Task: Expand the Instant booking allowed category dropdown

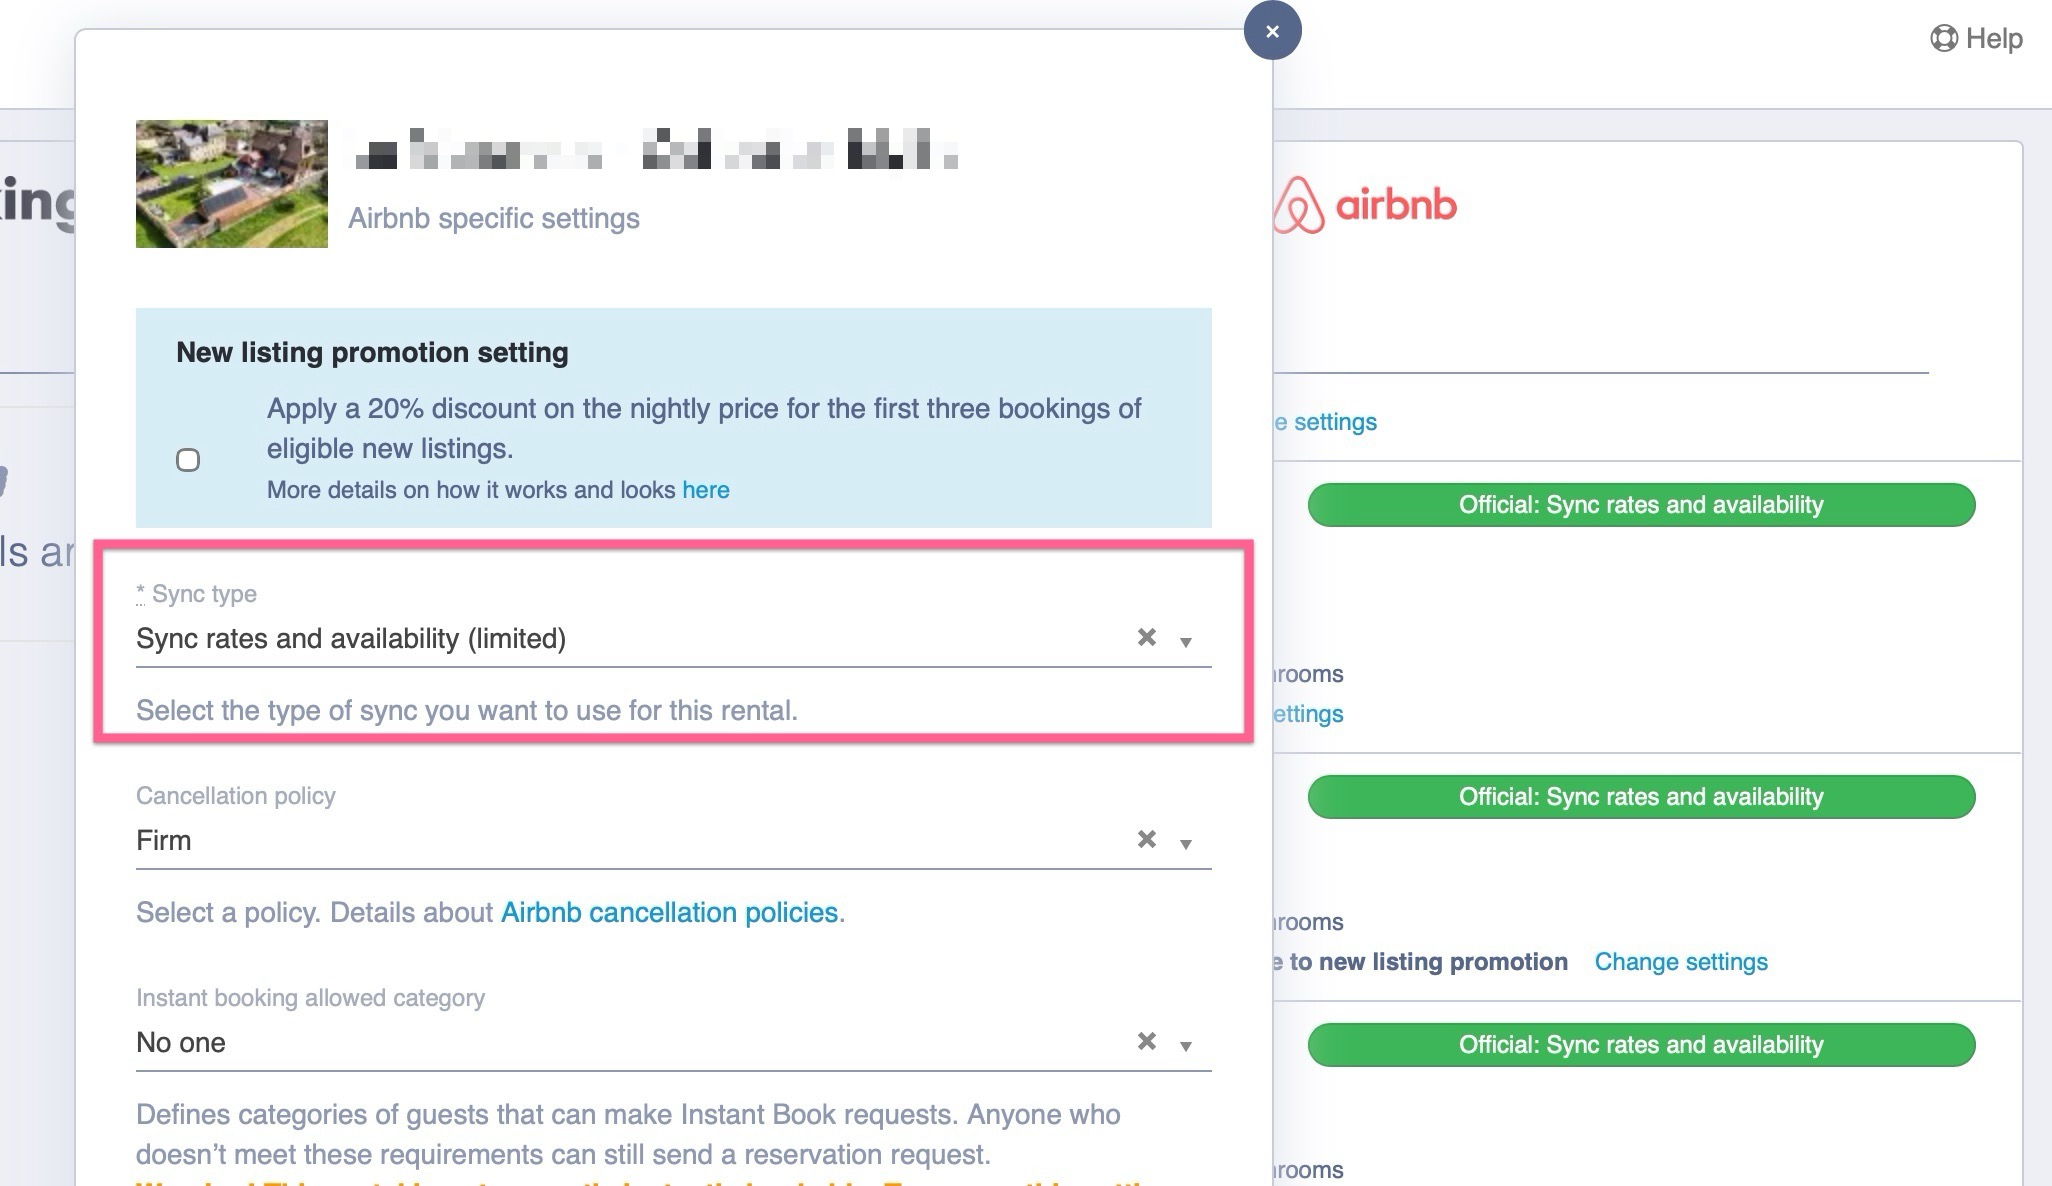Action: click(1186, 1046)
